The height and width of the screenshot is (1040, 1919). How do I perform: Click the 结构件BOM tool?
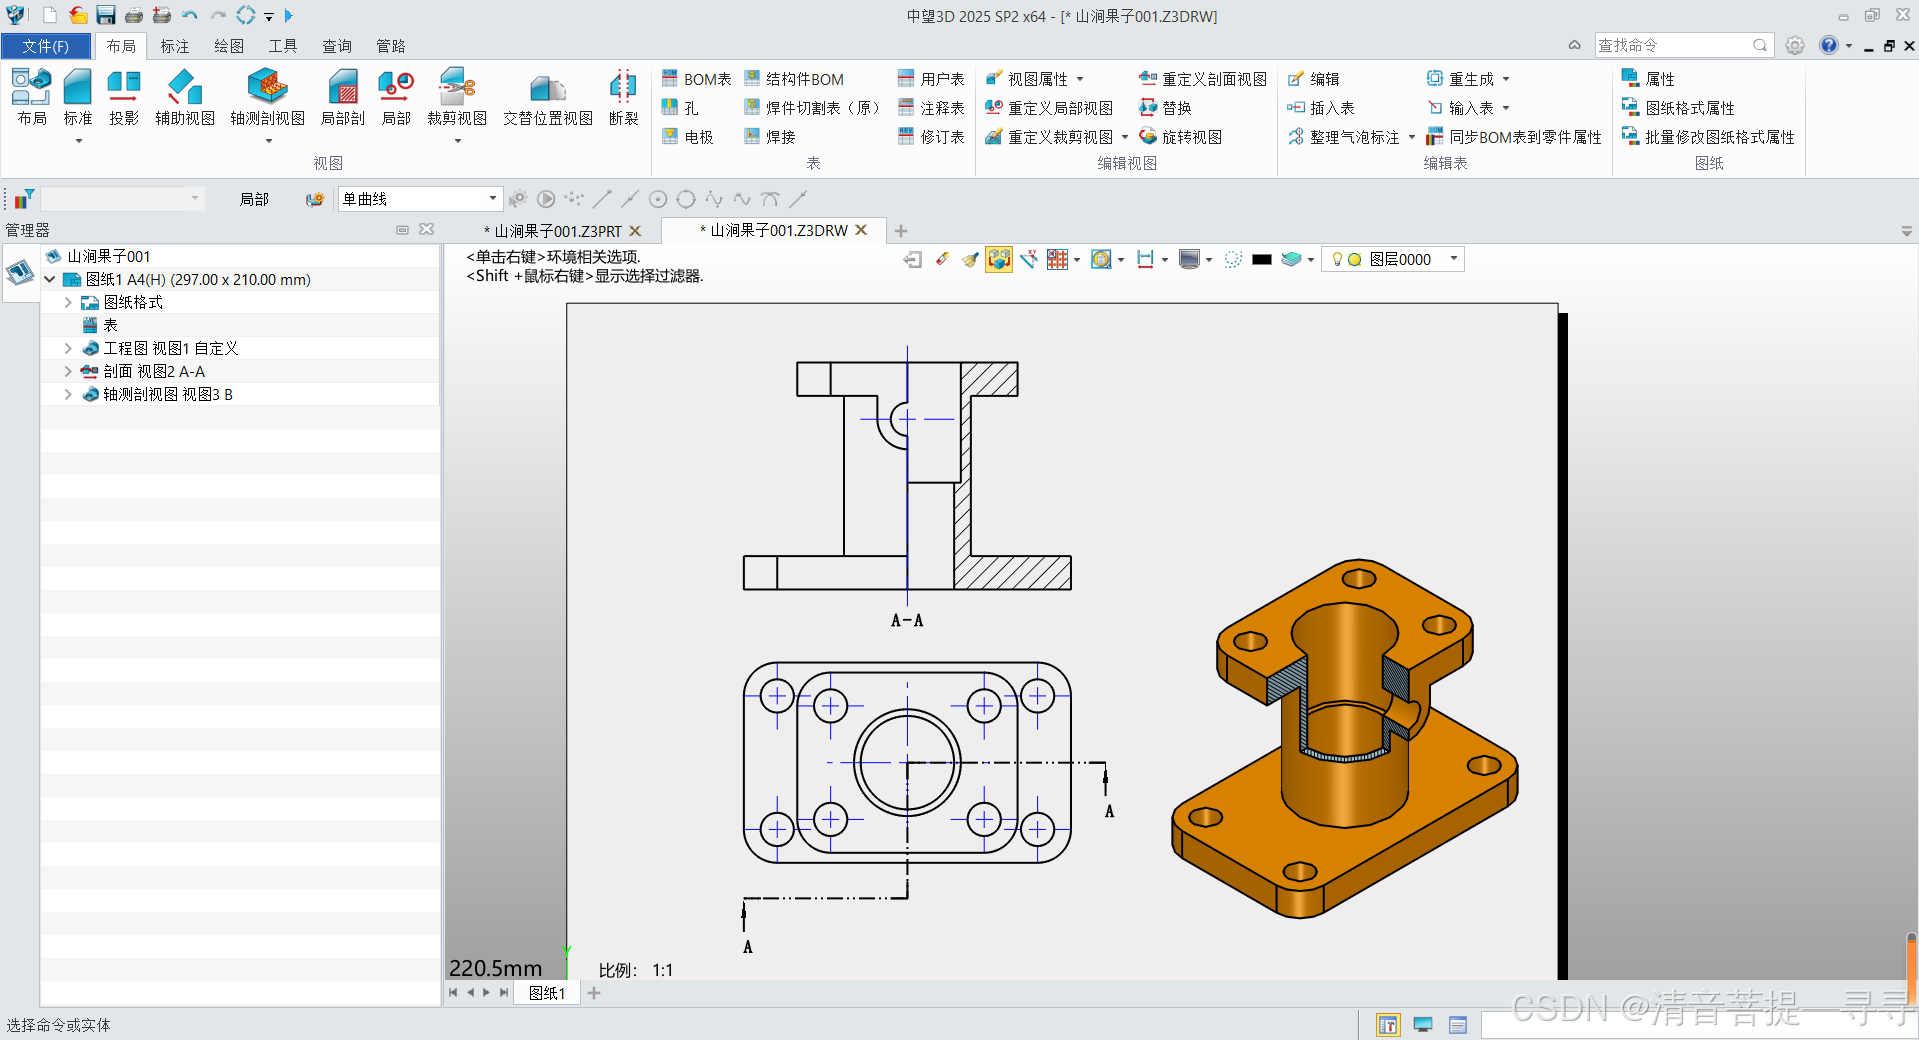(794, 79)
